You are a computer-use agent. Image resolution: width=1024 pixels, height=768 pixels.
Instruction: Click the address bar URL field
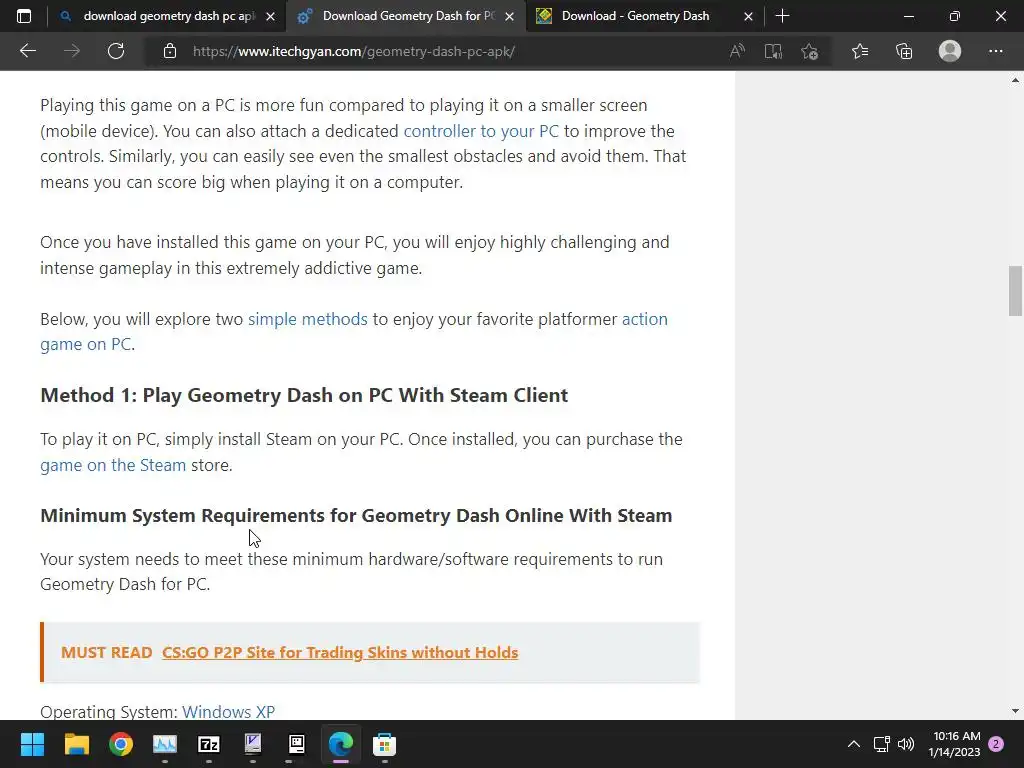tap(451, 51)
